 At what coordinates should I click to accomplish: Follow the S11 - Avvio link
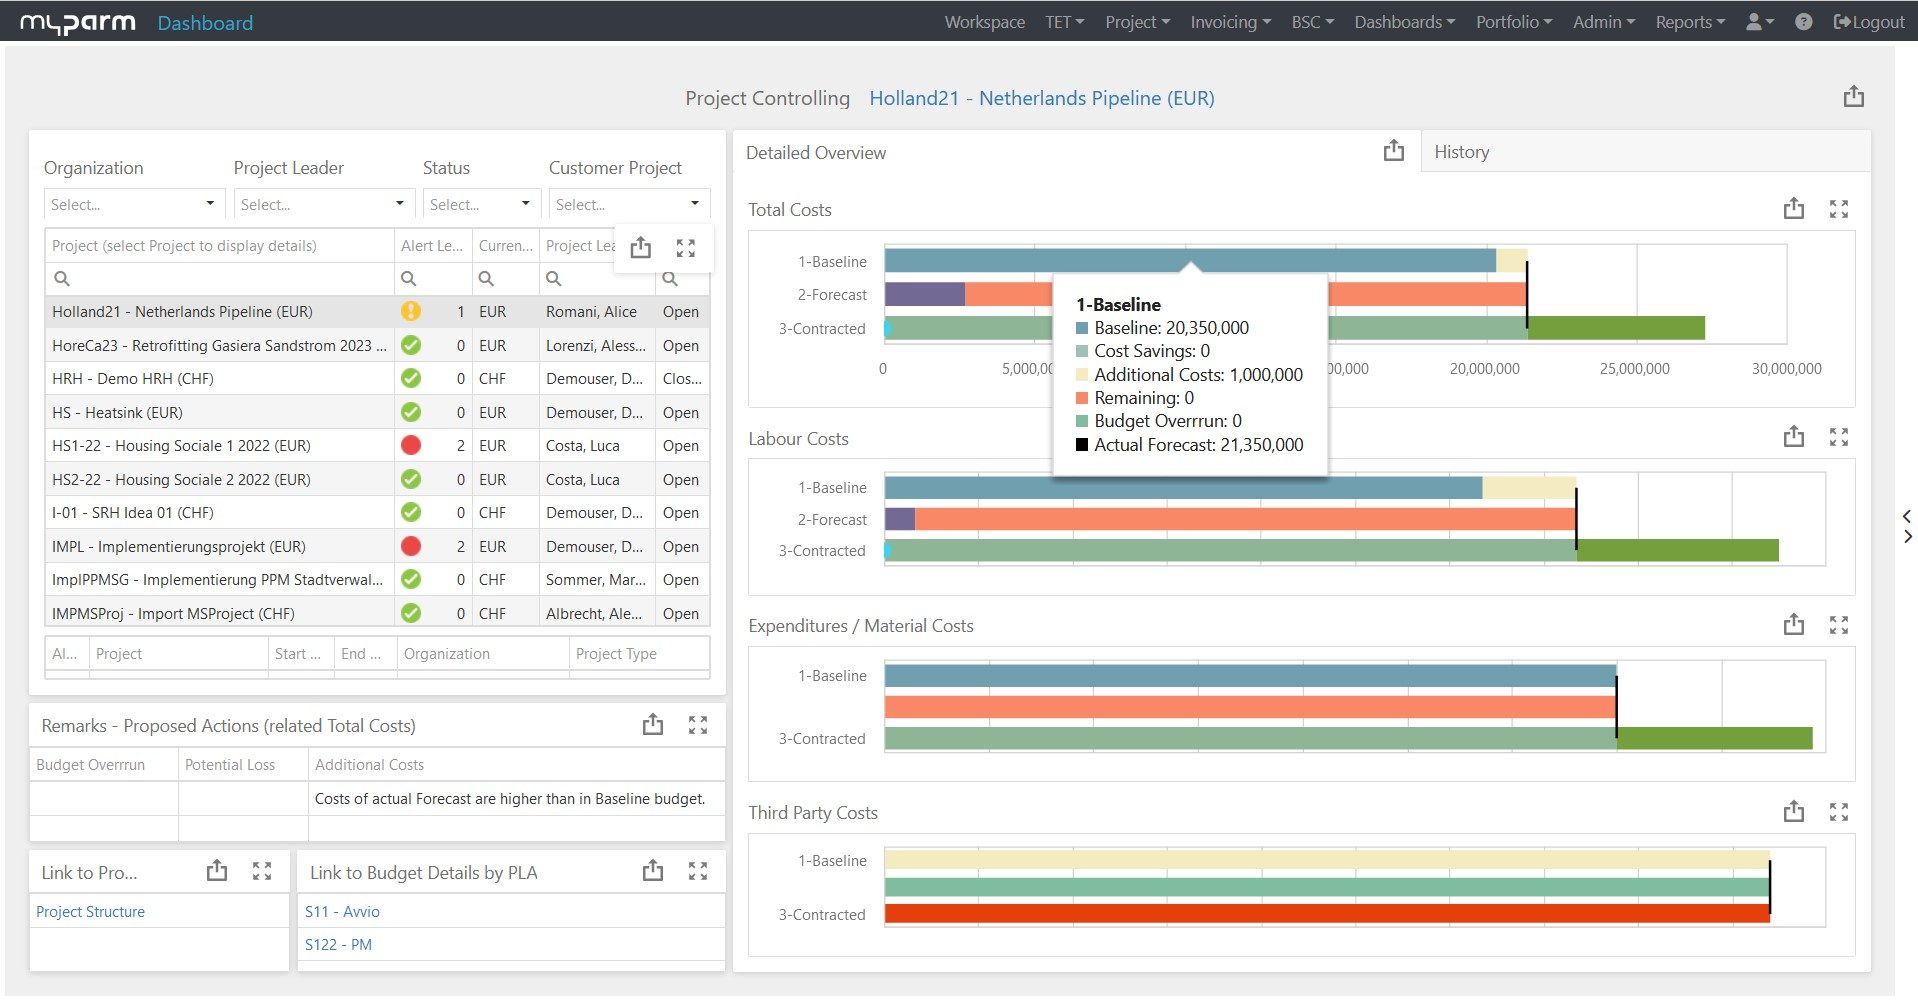pos(342,912)
